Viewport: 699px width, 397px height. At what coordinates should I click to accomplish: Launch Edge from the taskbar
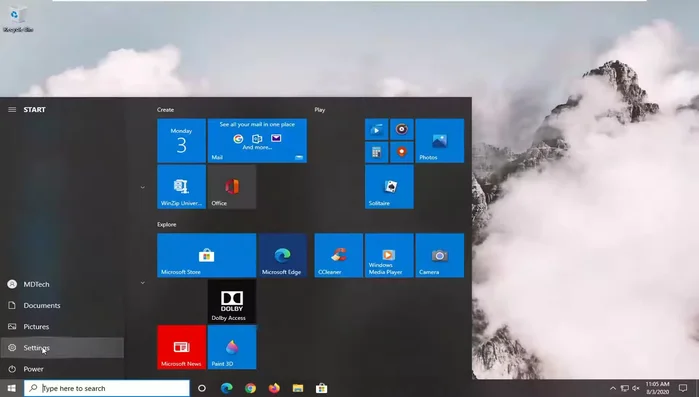pyautogui.click(x=226, y=388)
